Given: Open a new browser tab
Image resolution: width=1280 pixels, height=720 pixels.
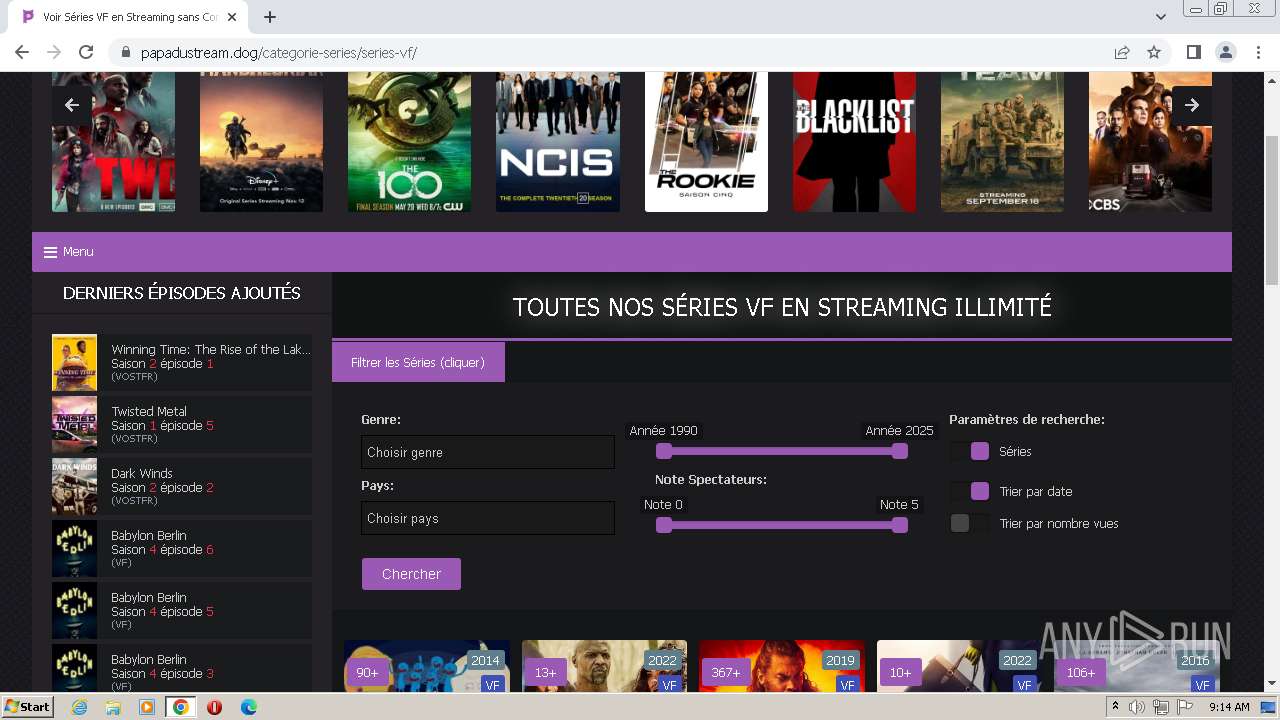Looking at the screenshot, I should [x=270, y=17].
